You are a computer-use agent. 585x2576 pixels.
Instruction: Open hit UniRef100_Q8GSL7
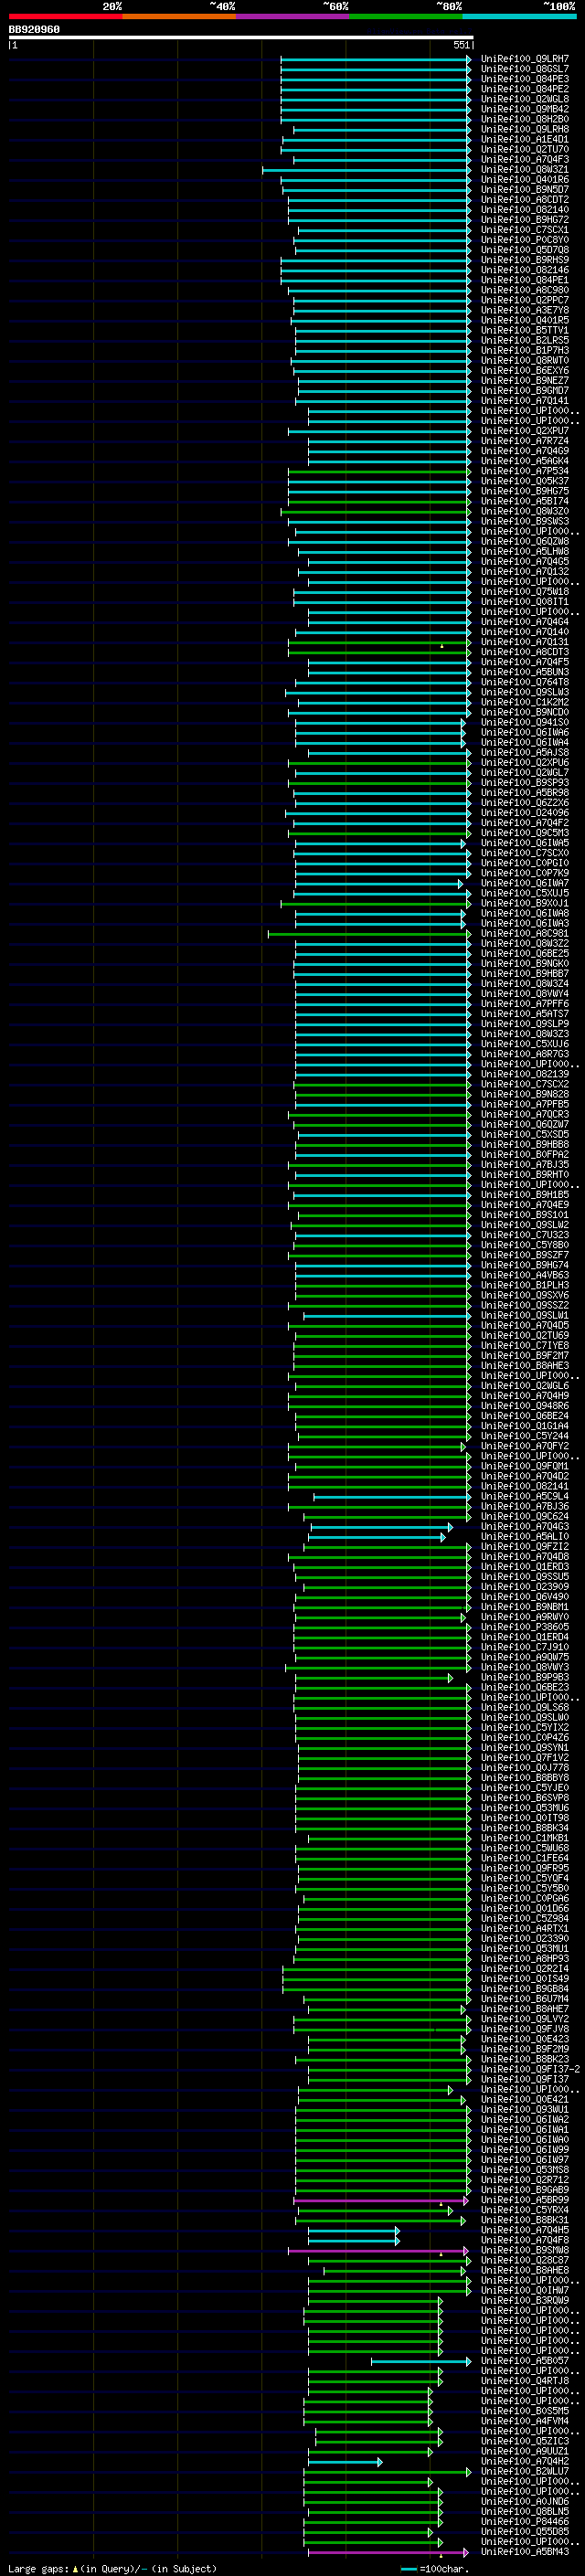pyautogui.click(x=524, y=69)
